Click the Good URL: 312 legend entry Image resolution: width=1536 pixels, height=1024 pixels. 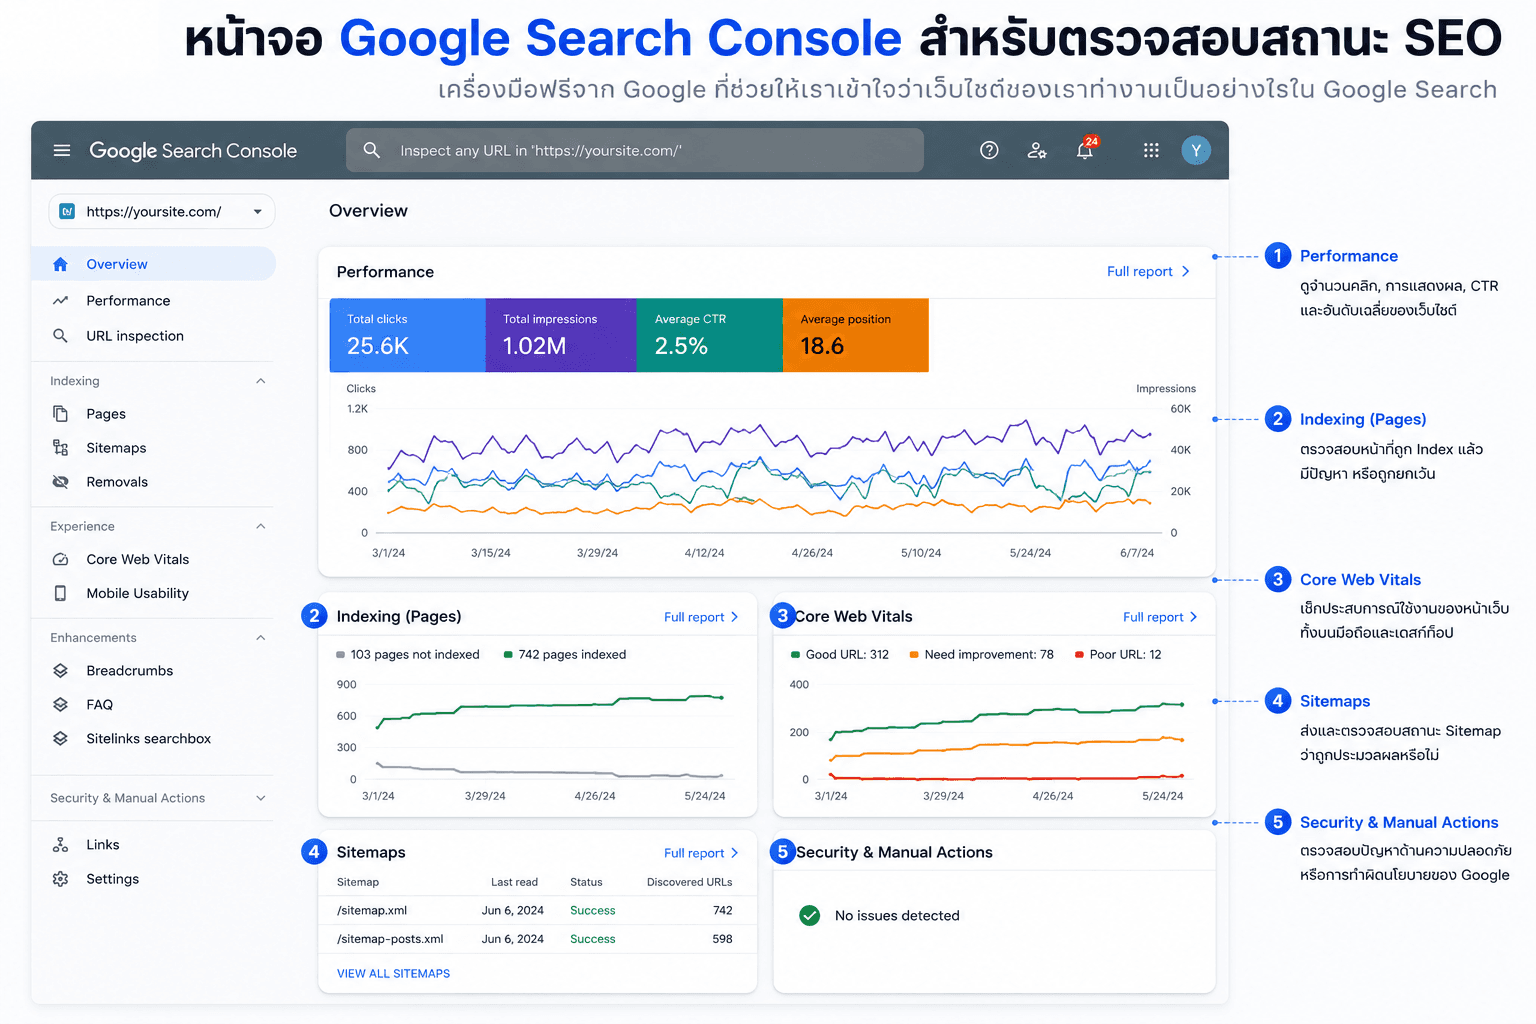point(840,655)
